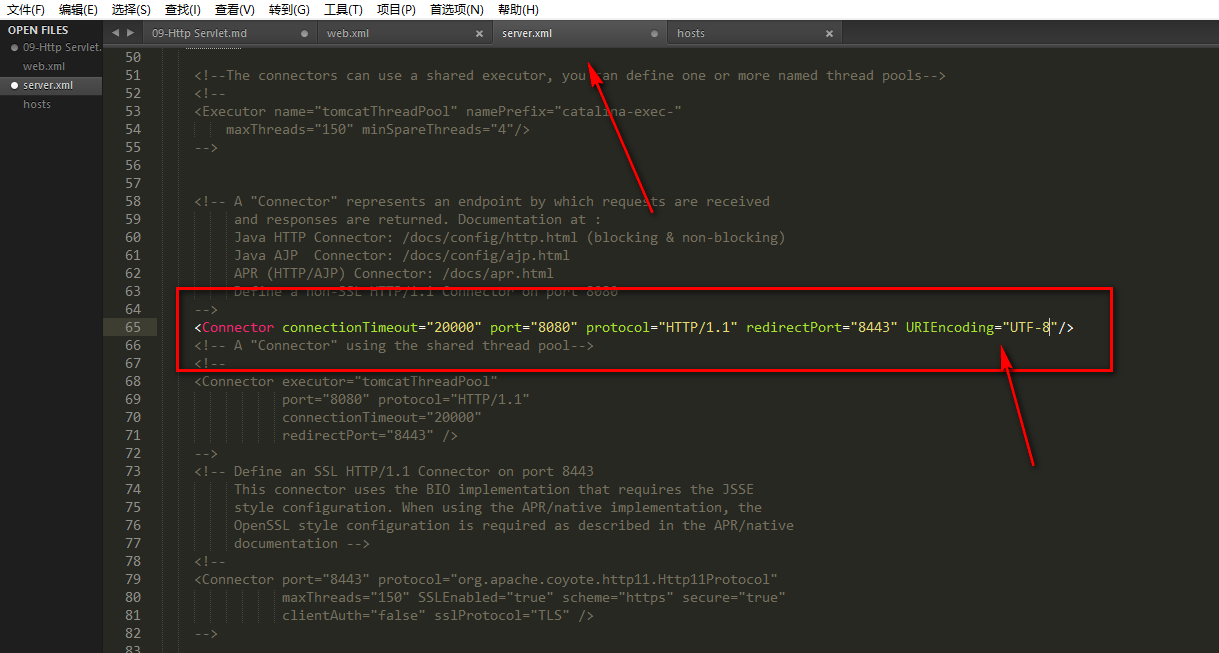
Task: Click the "8080" port value on line 65
Action: point(554,327)
